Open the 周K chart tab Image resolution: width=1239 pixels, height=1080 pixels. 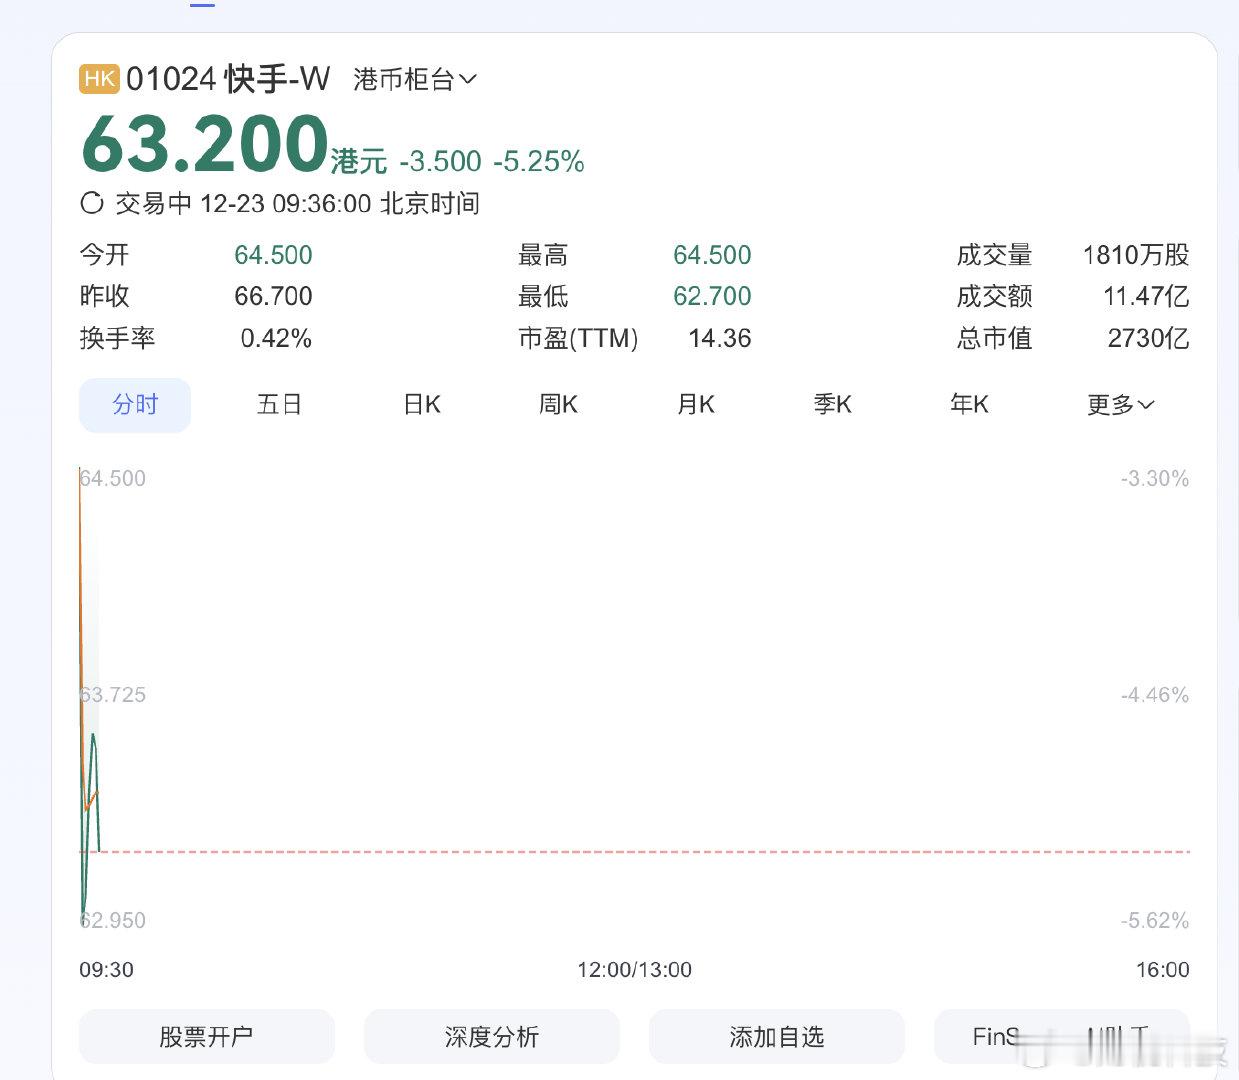point(558,405)
